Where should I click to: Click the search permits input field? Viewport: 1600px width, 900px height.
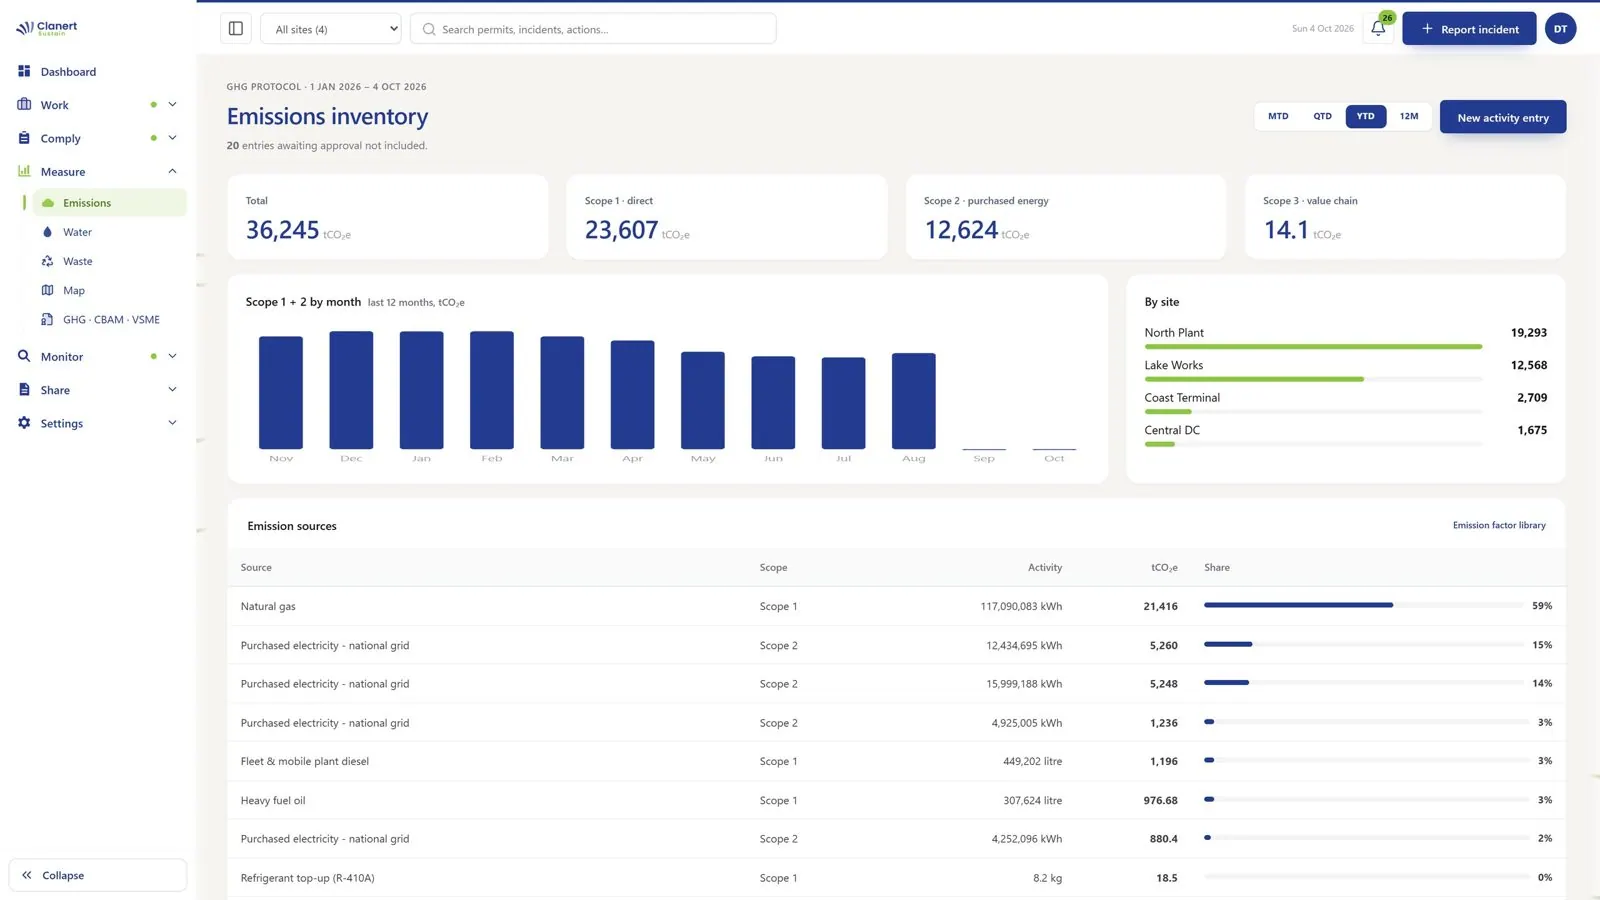pyautogui.click(x=593, y=29)
